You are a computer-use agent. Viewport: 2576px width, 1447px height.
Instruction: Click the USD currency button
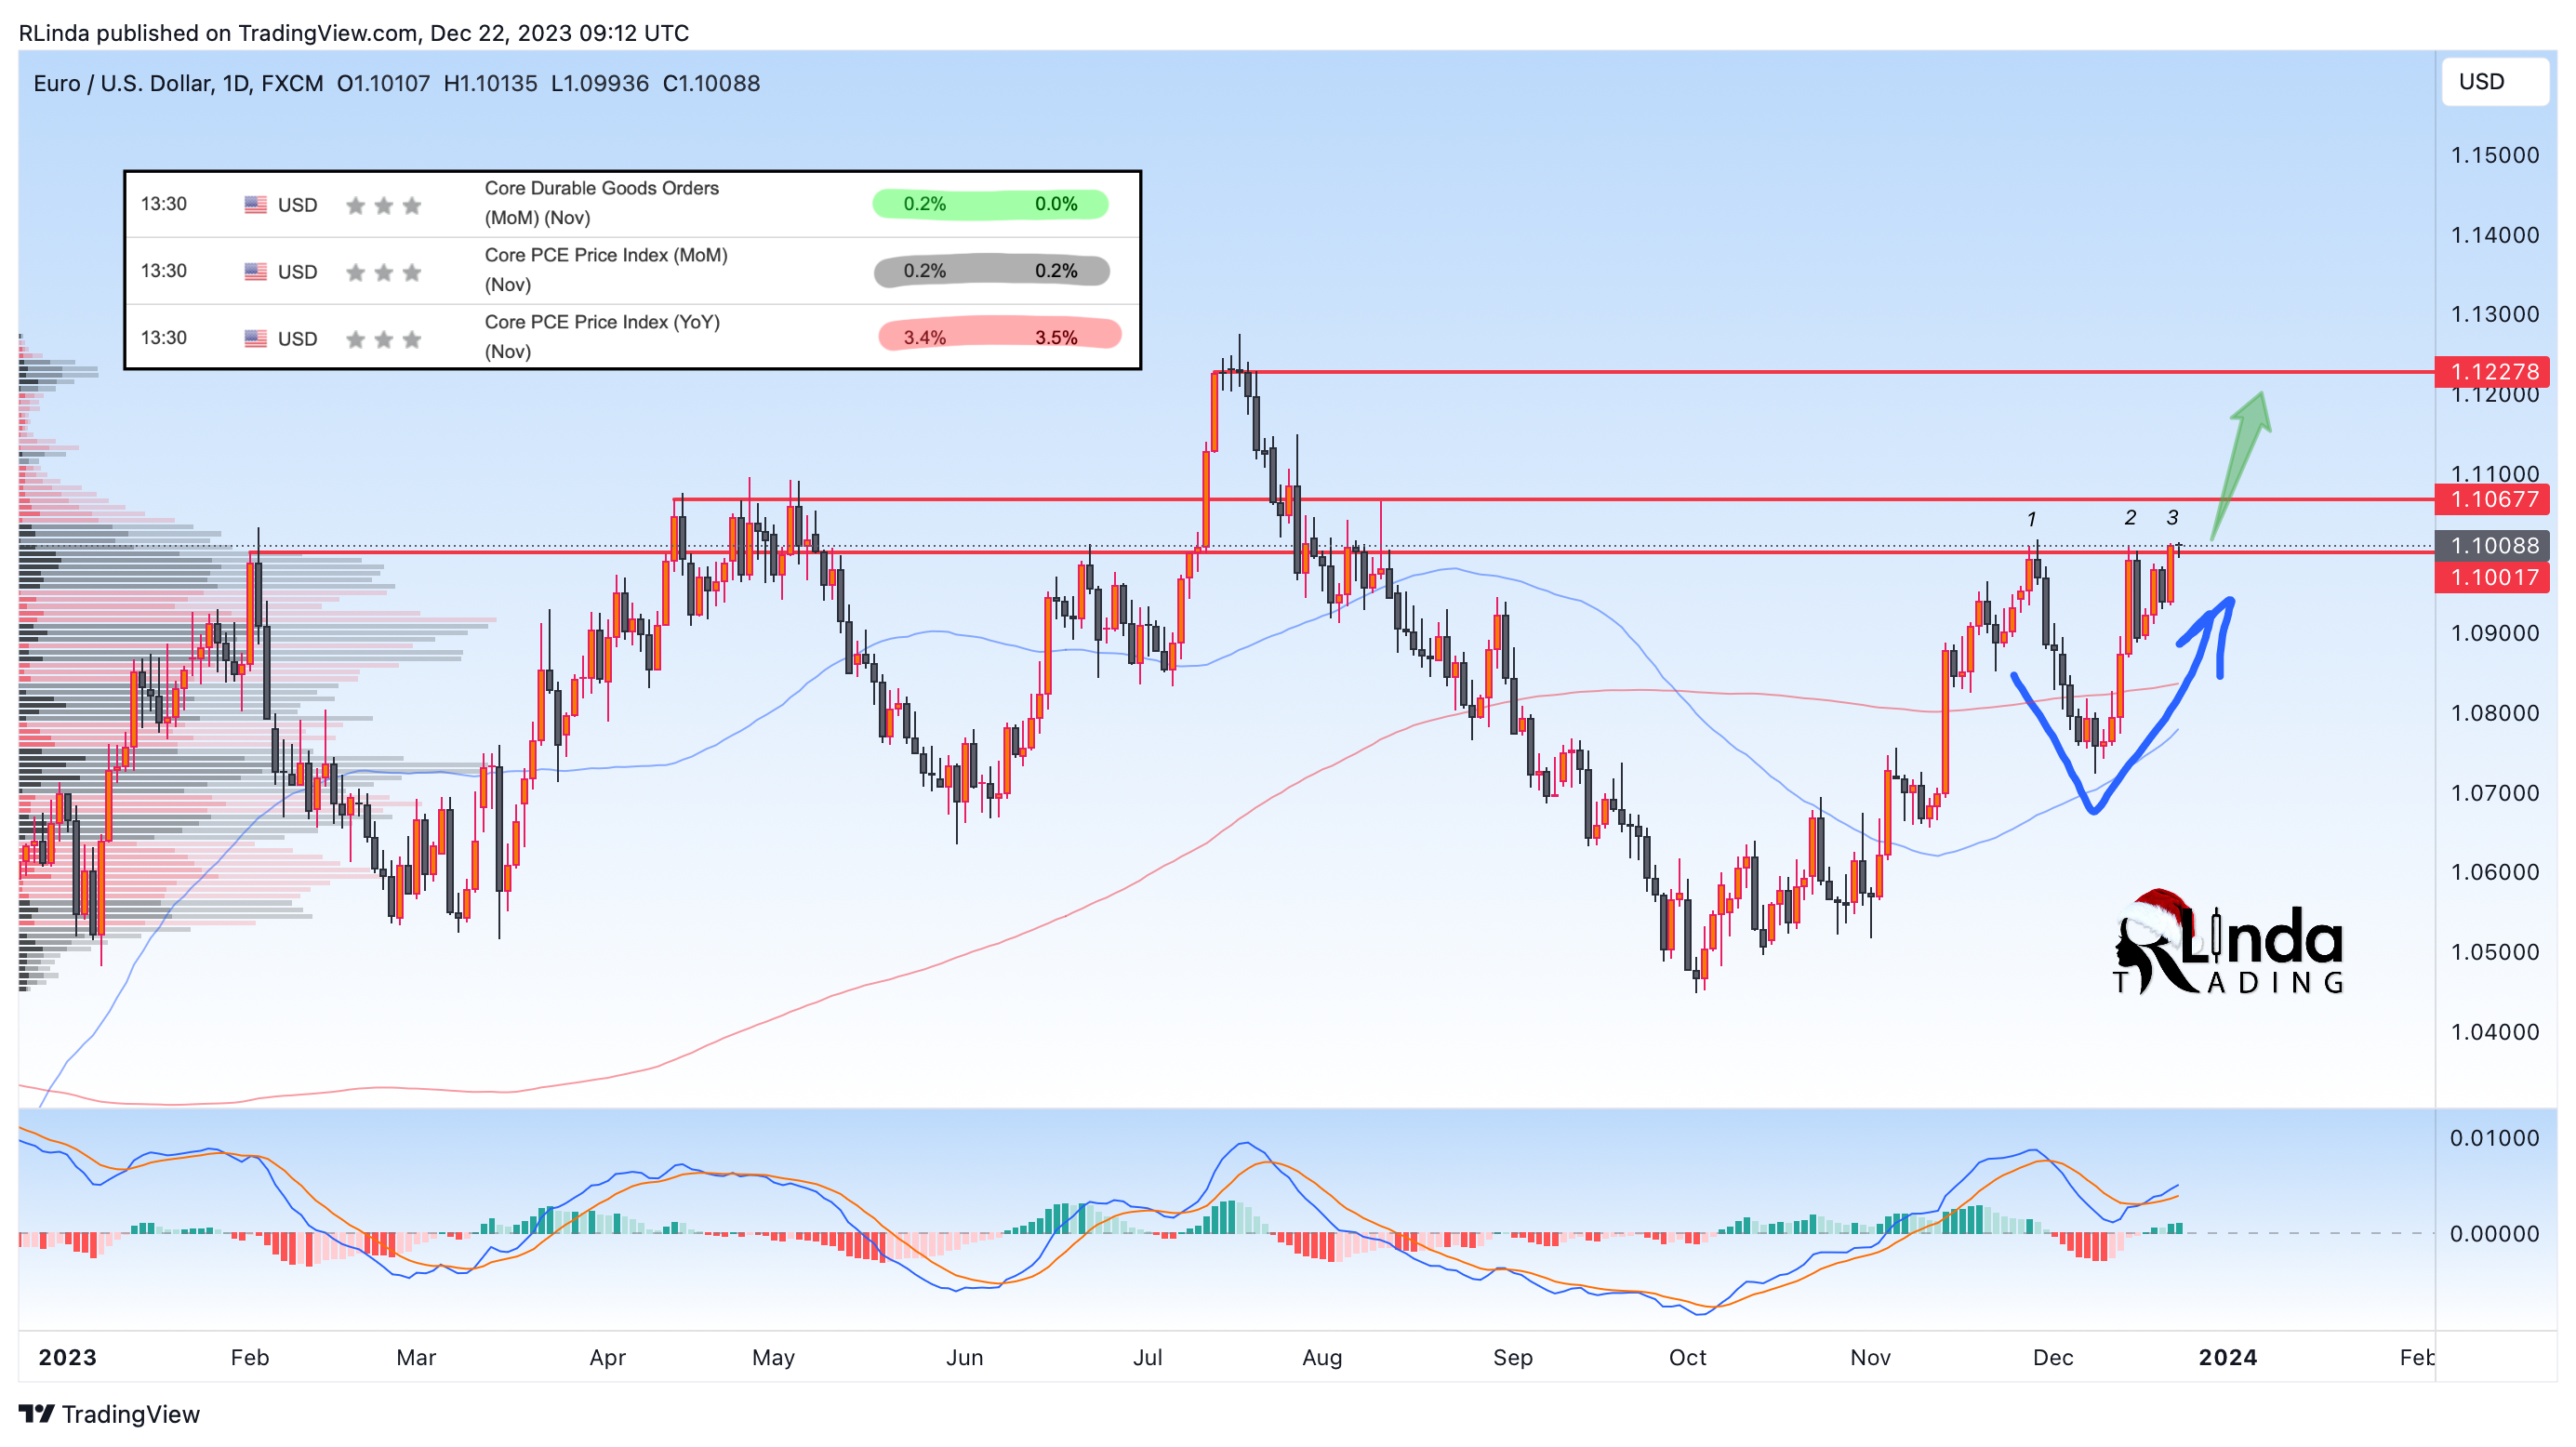click(x=2494, y=82)
